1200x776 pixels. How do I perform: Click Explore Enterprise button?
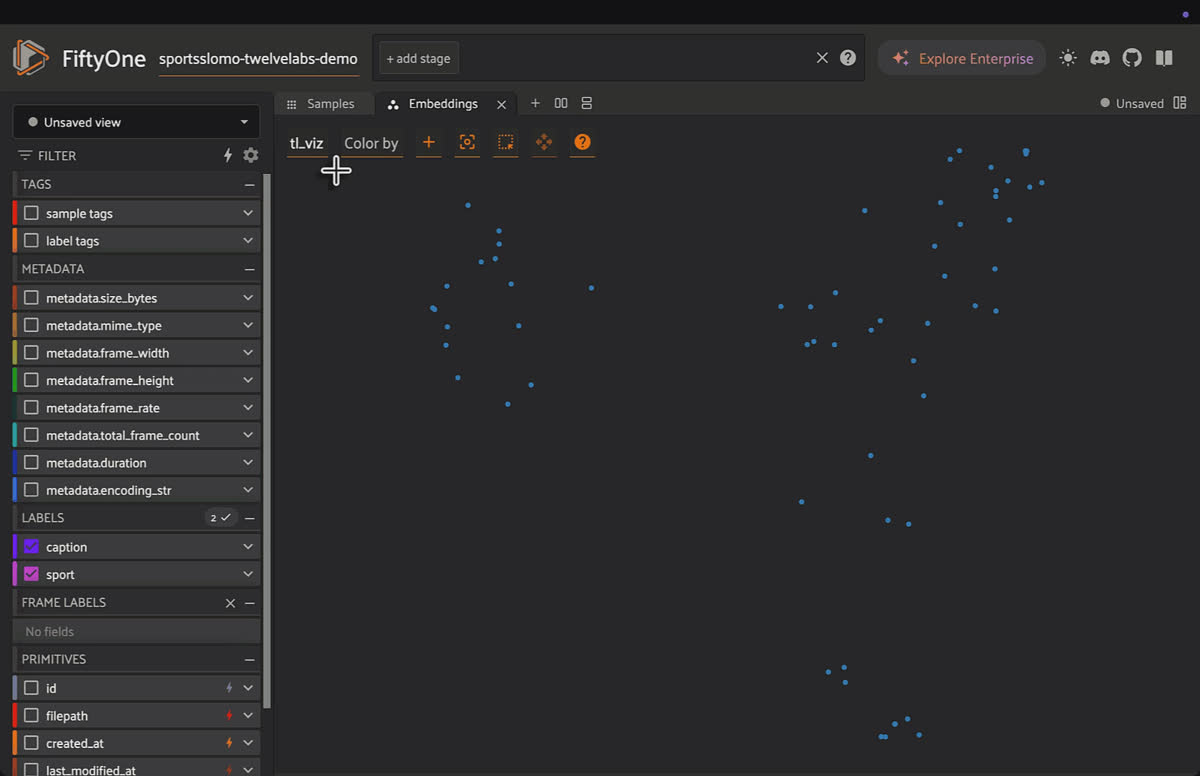click(x=962, y=58)
